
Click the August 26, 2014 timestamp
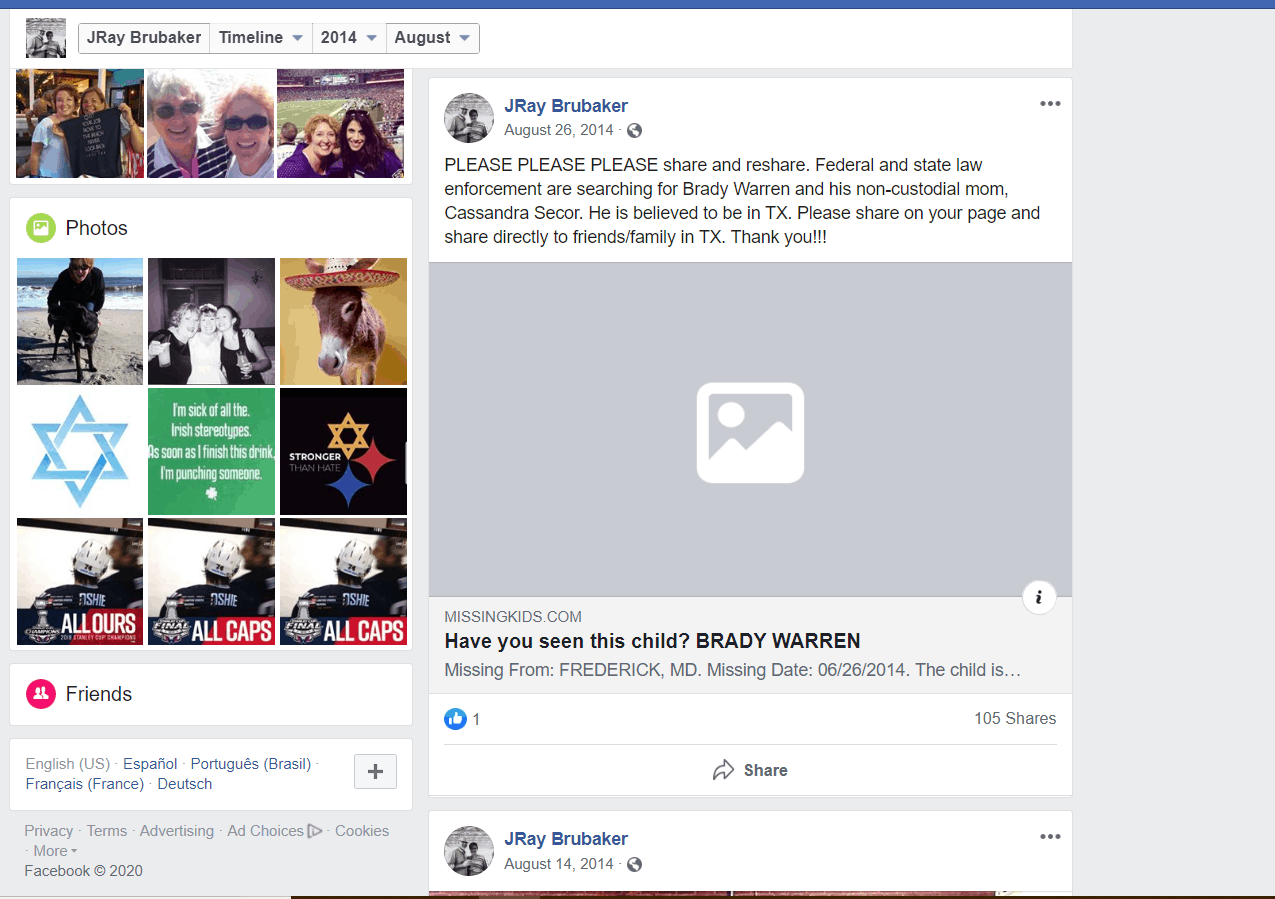(559, 131)
